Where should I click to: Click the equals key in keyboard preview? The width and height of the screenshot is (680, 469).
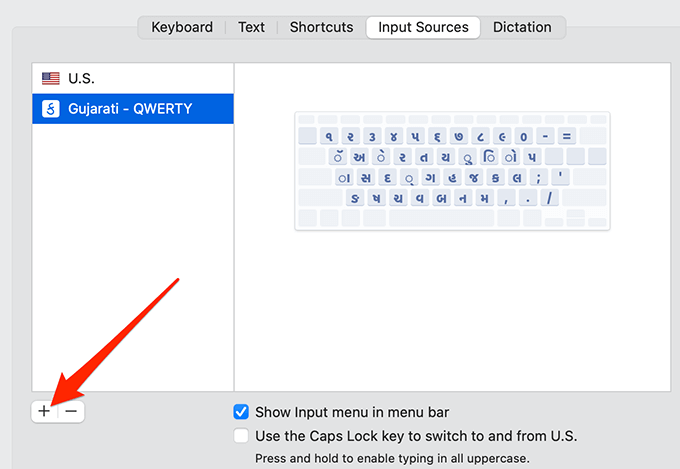(568, 136)
